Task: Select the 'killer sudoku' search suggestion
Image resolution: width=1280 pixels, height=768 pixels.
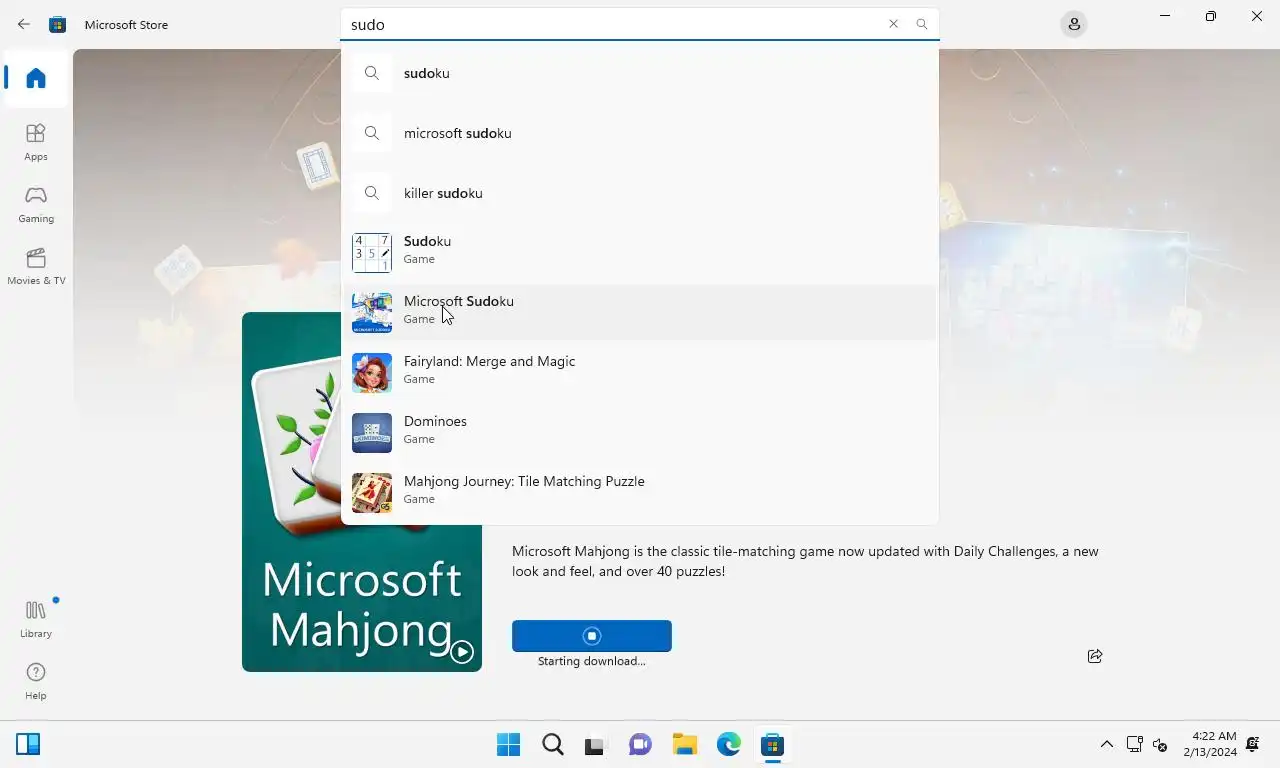Action: coord(640,193)
